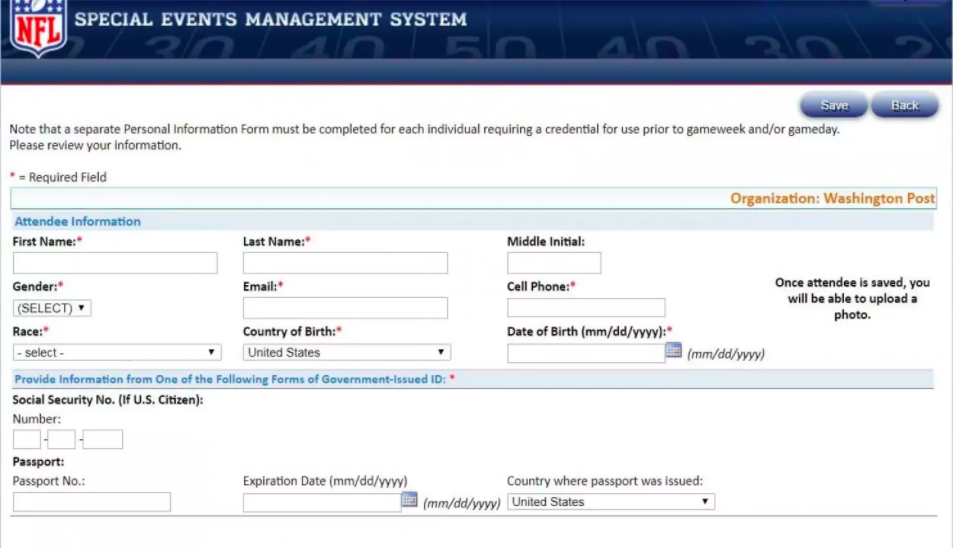The width and height of the screenshot is (956, 548).
Task: Click into the First Name field
Action: pos(115,263)
